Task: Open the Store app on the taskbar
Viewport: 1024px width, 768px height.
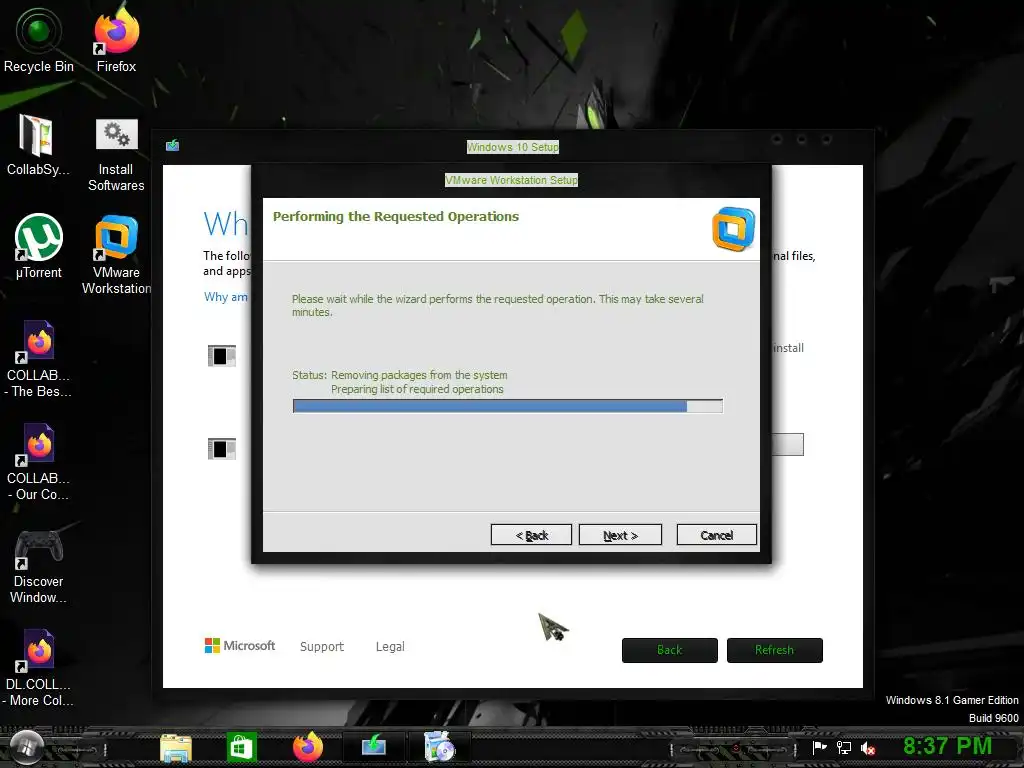Action: pyautogui.click(x=242, y=747)
